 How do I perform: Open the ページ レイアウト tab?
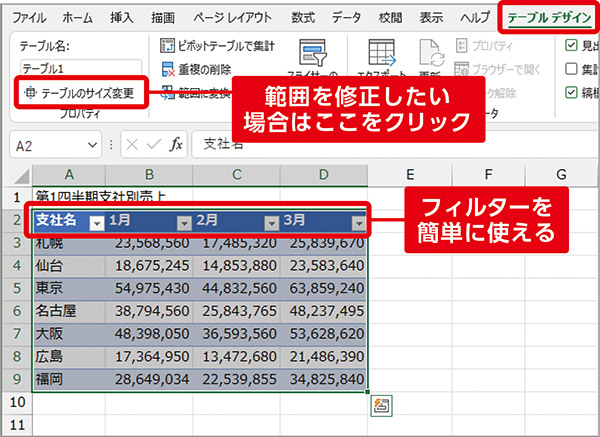(232, 18)
